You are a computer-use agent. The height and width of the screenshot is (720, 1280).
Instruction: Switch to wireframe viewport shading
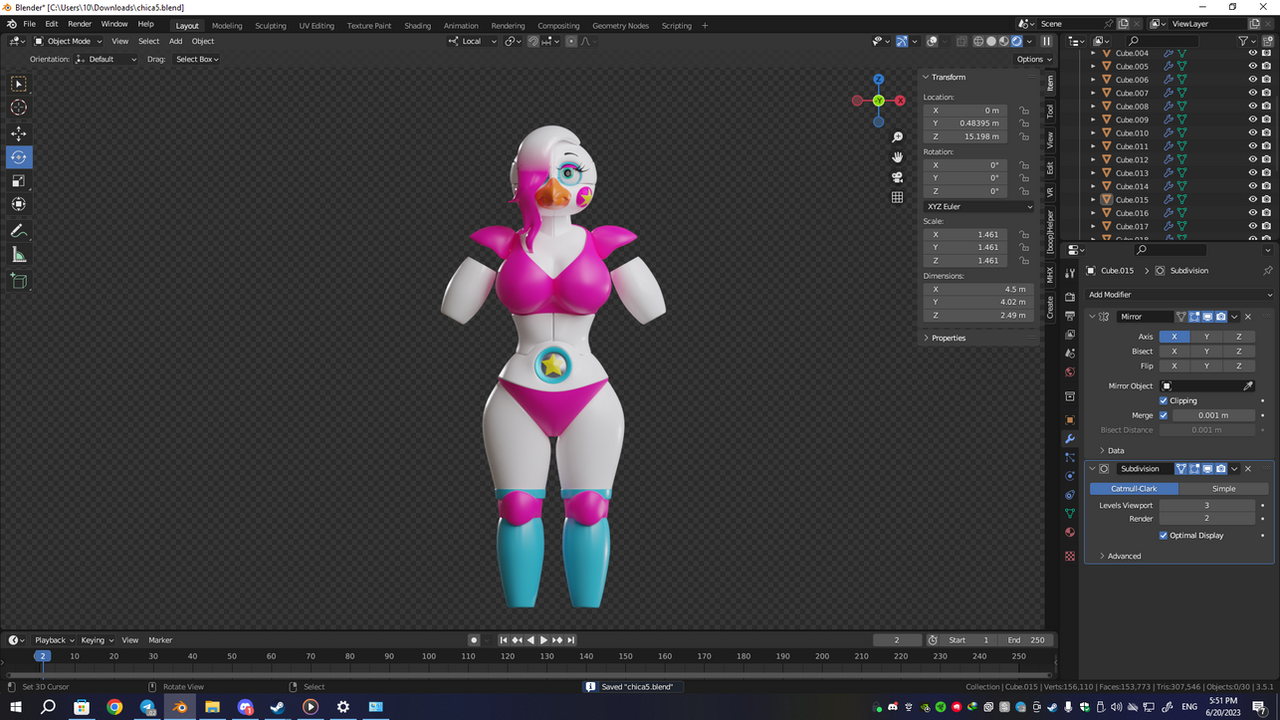click(x=978, y=41)
